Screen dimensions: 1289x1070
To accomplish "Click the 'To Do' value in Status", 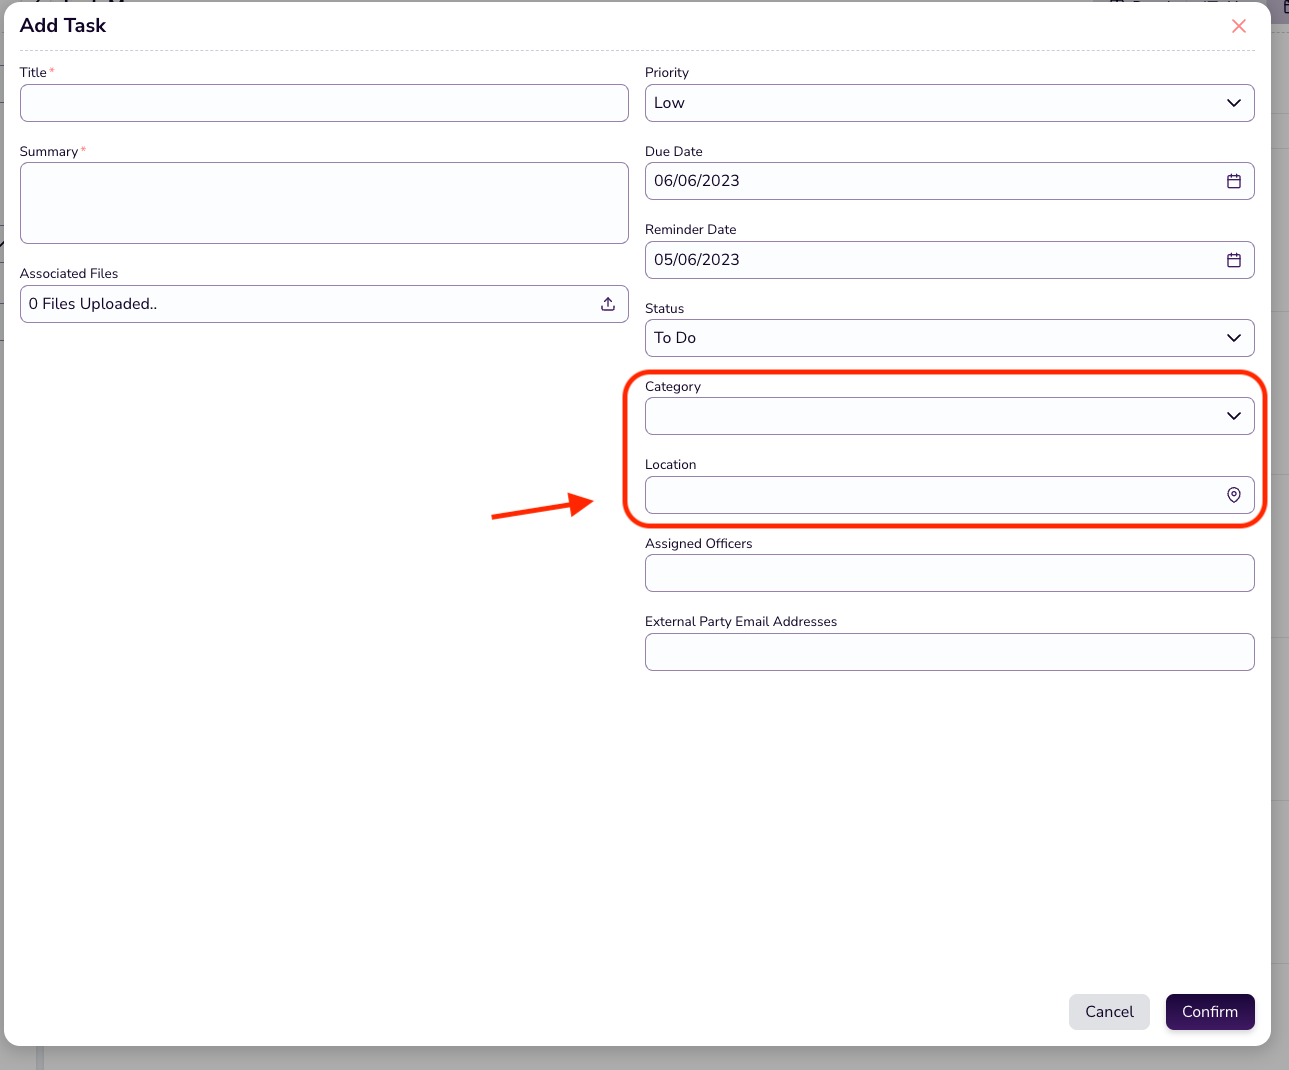I will [675, 338].
